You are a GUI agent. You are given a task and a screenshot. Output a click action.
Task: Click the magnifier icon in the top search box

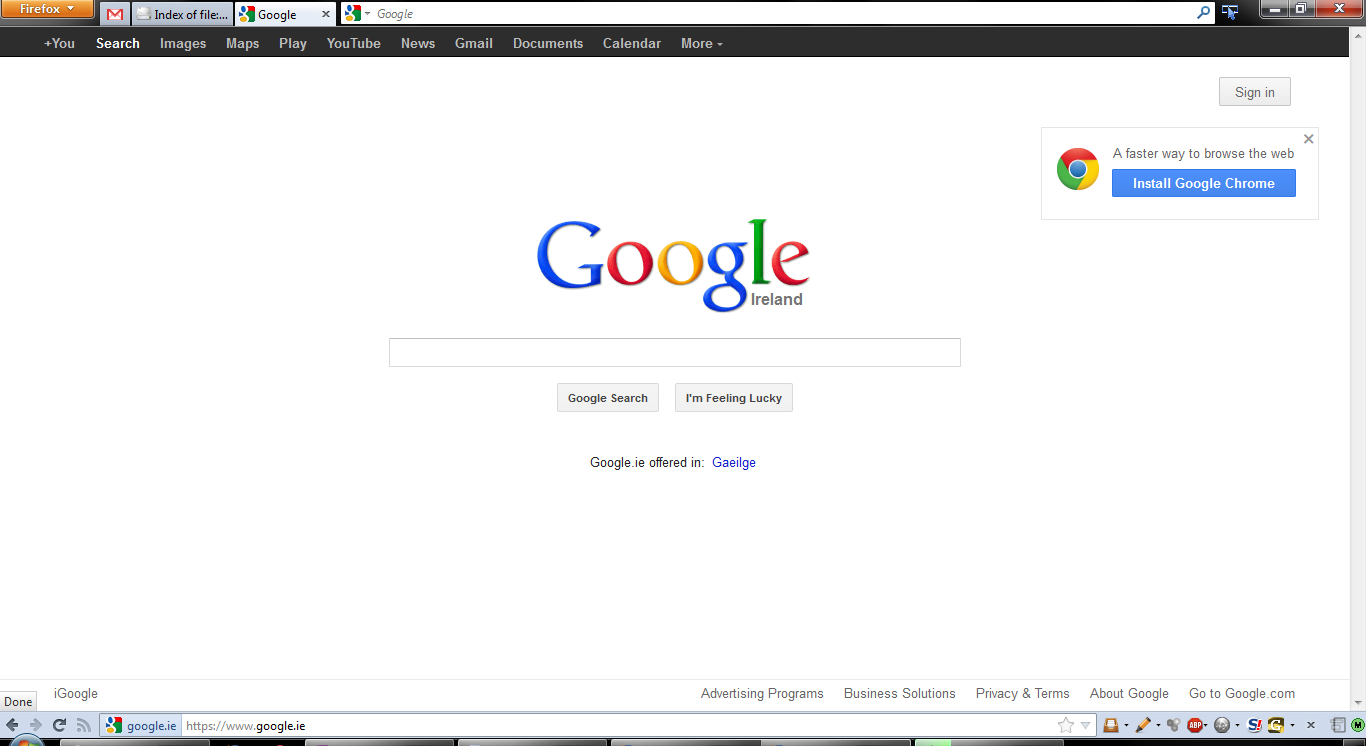(x=1203, y=13)
